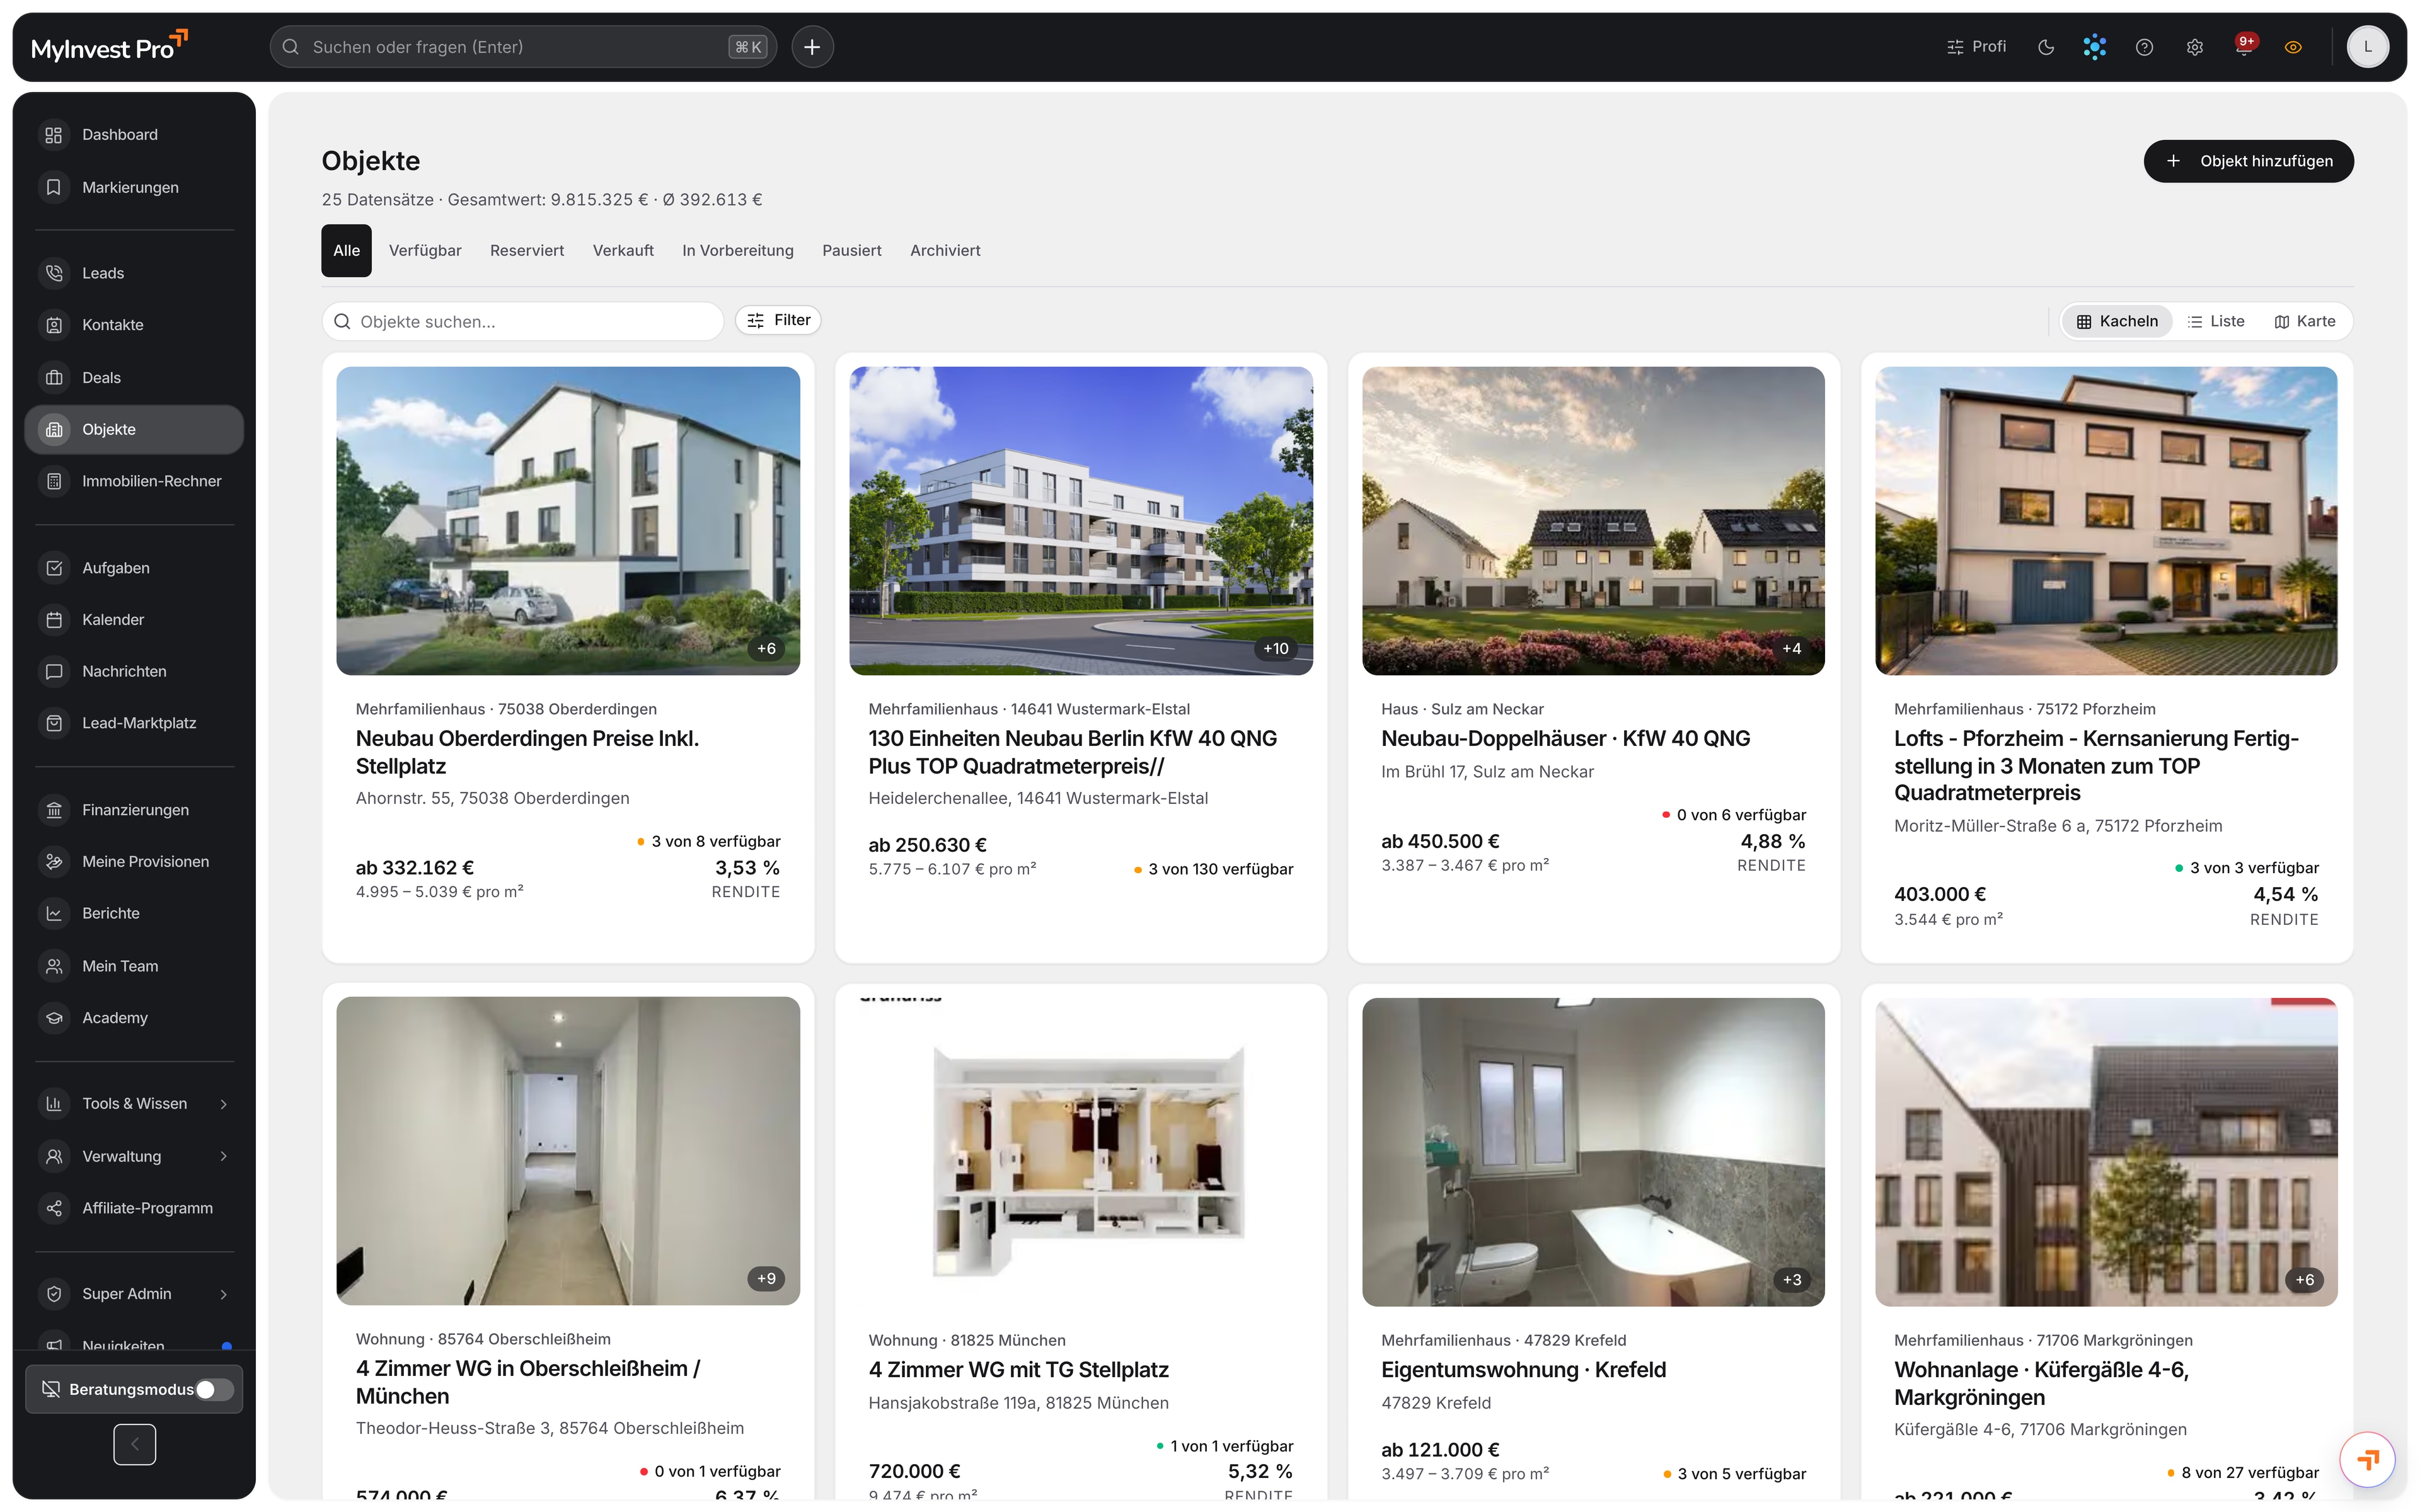Open Meine Provisionen icon
The width and height of the screenshot is (2420, 1512).
pos(54,861)
